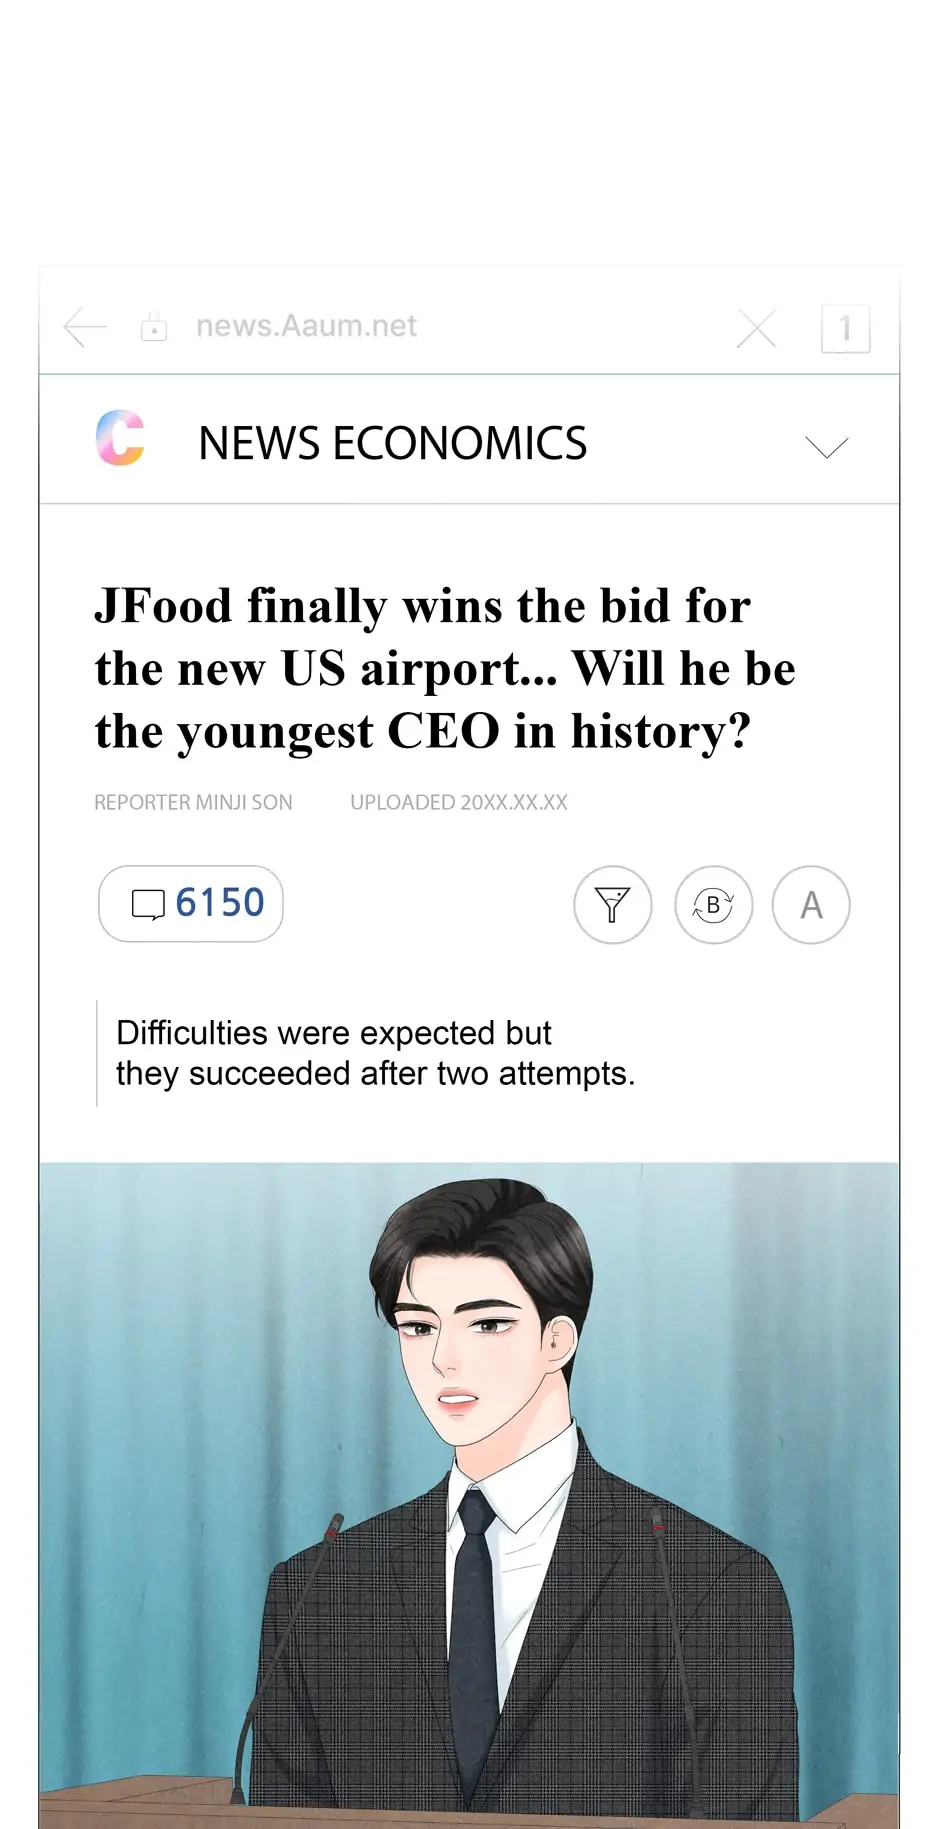This screenshot has height=1829, width=940.
Task: Open the NEWS ECONOMICS section heading
Action: (x=392, y=444)
